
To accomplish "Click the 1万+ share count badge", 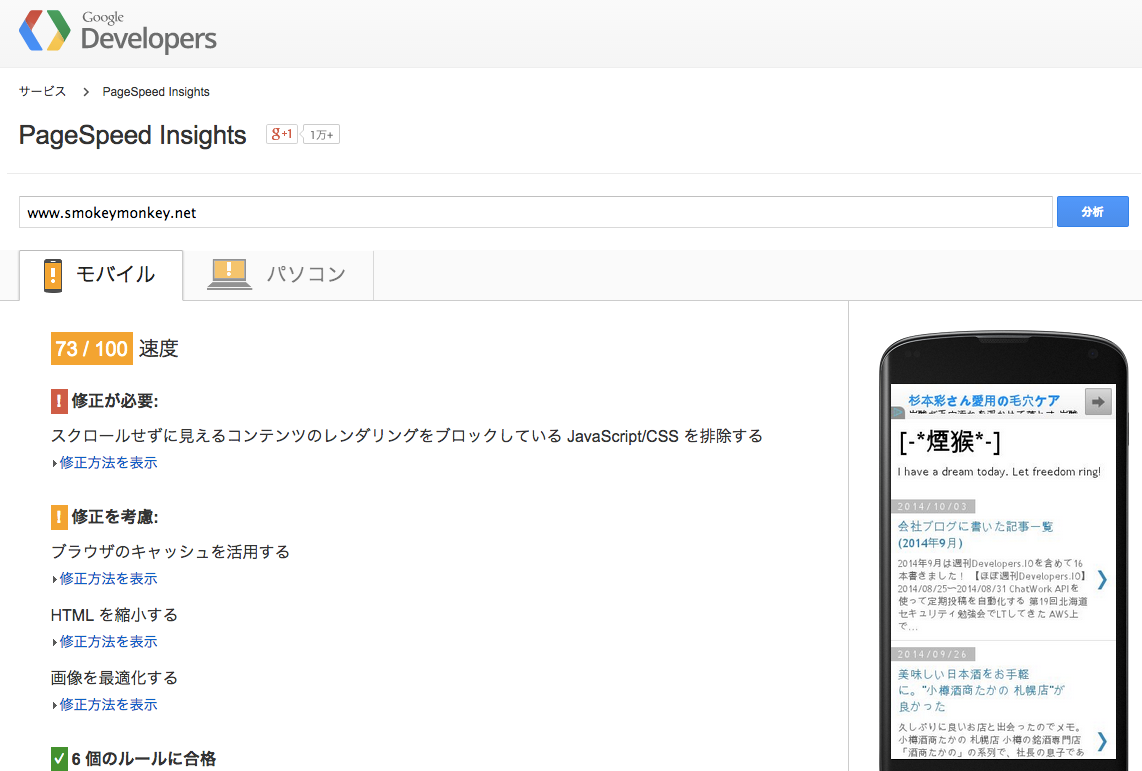I will point(321,133).
